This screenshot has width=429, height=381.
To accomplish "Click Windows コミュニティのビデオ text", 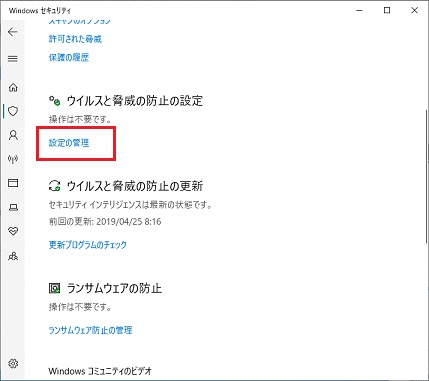I will pyautogui.click(x=100, y=371).
